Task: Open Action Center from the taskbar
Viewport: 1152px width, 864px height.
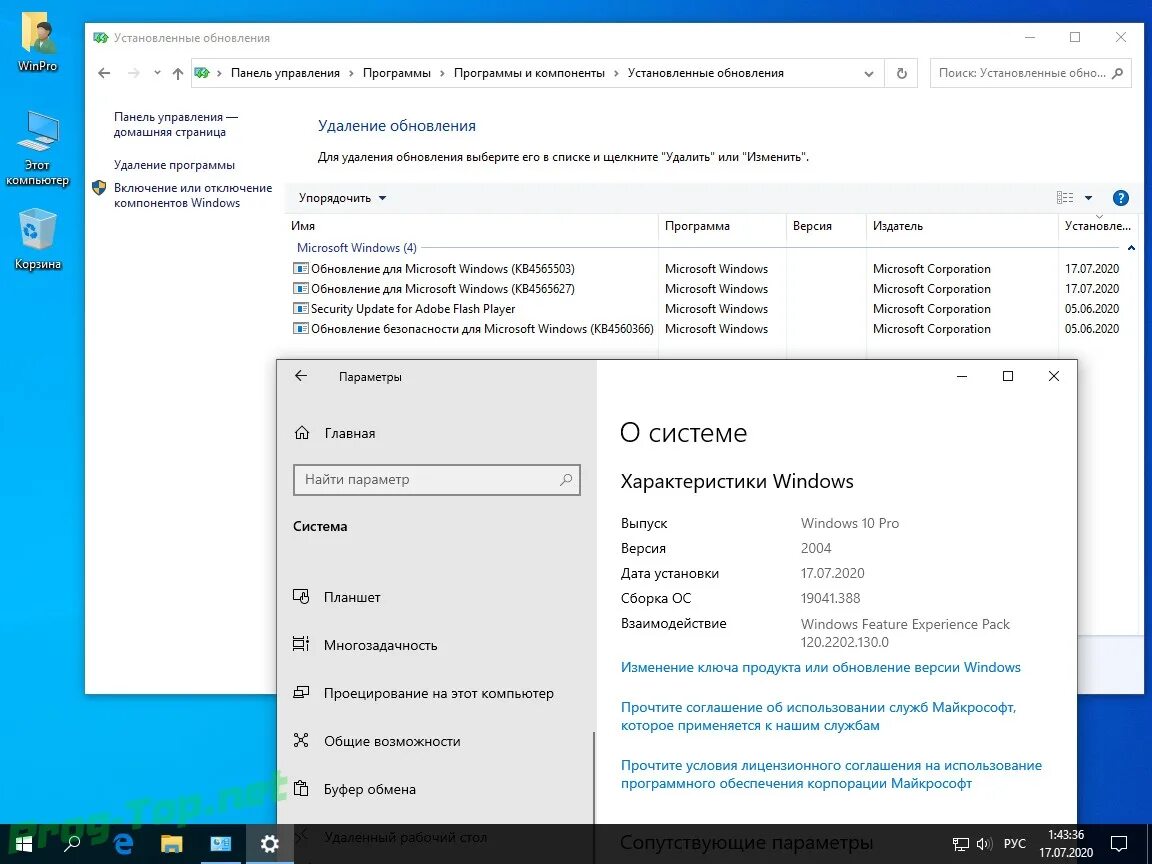Action: (x=1119, y=843)
